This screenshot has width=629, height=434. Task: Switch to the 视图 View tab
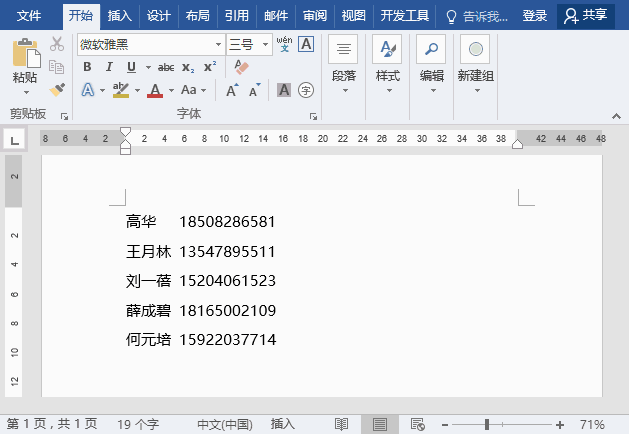point(353,16)
